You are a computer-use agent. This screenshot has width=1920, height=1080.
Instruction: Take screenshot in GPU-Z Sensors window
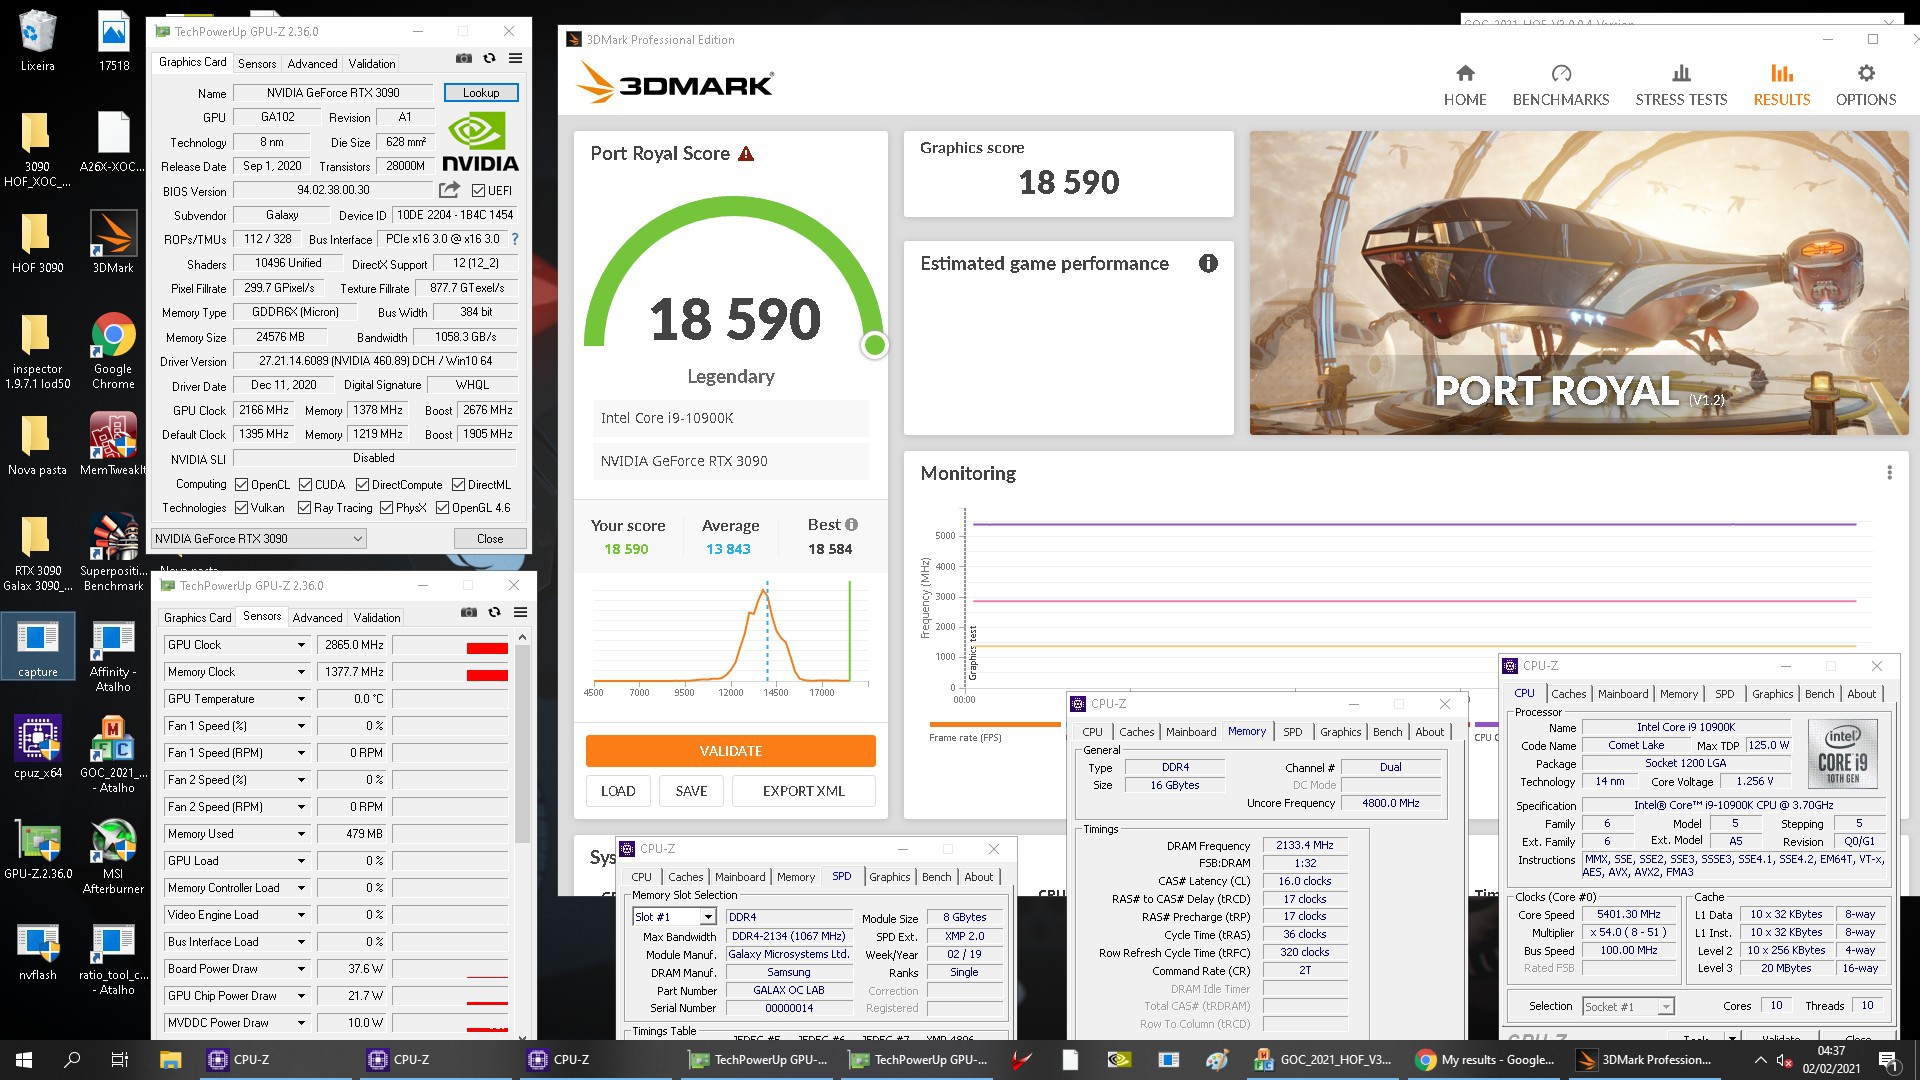tap(468, 612)
